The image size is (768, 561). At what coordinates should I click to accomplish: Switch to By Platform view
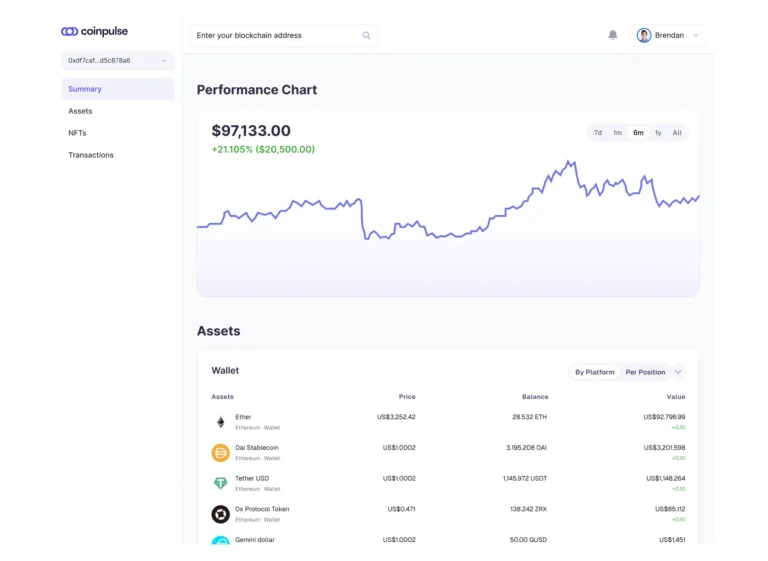click(x=595, y=372)
